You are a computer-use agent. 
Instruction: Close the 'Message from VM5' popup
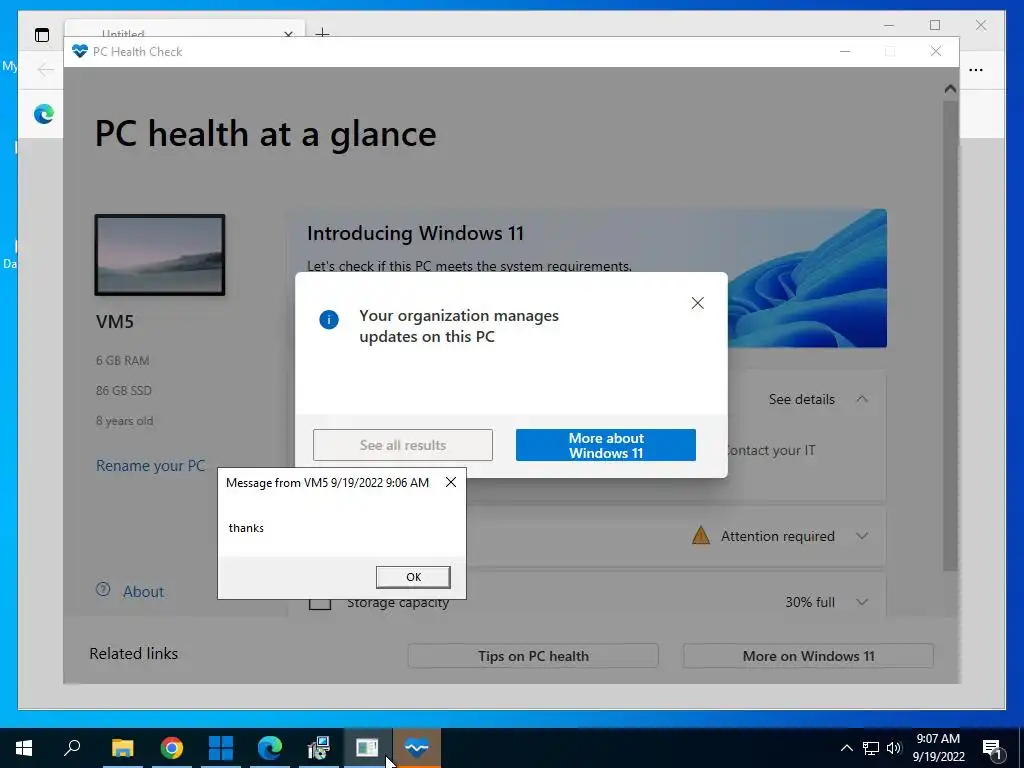point(451,482)
